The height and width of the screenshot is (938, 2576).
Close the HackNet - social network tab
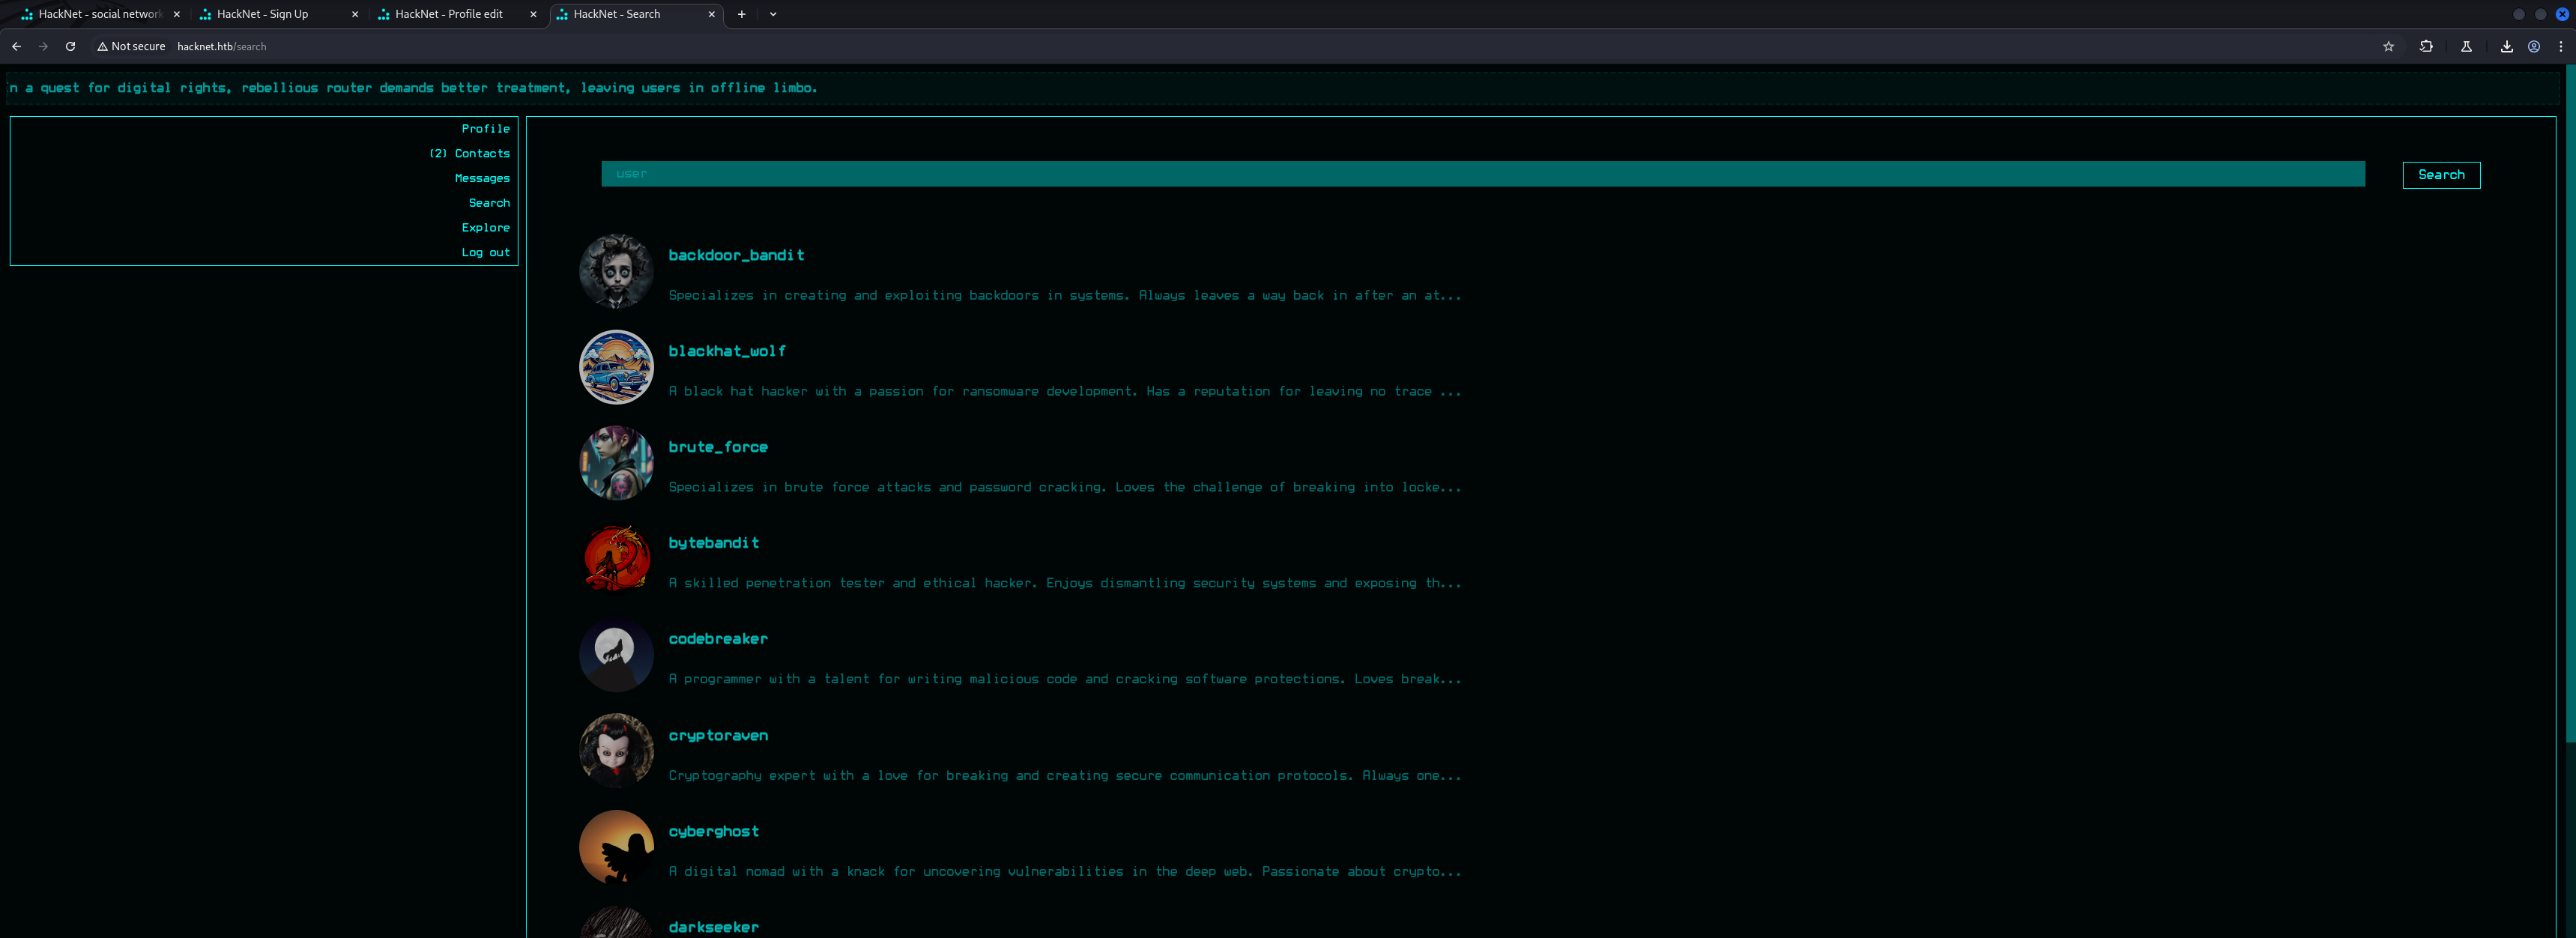click(x=177, y=14)
